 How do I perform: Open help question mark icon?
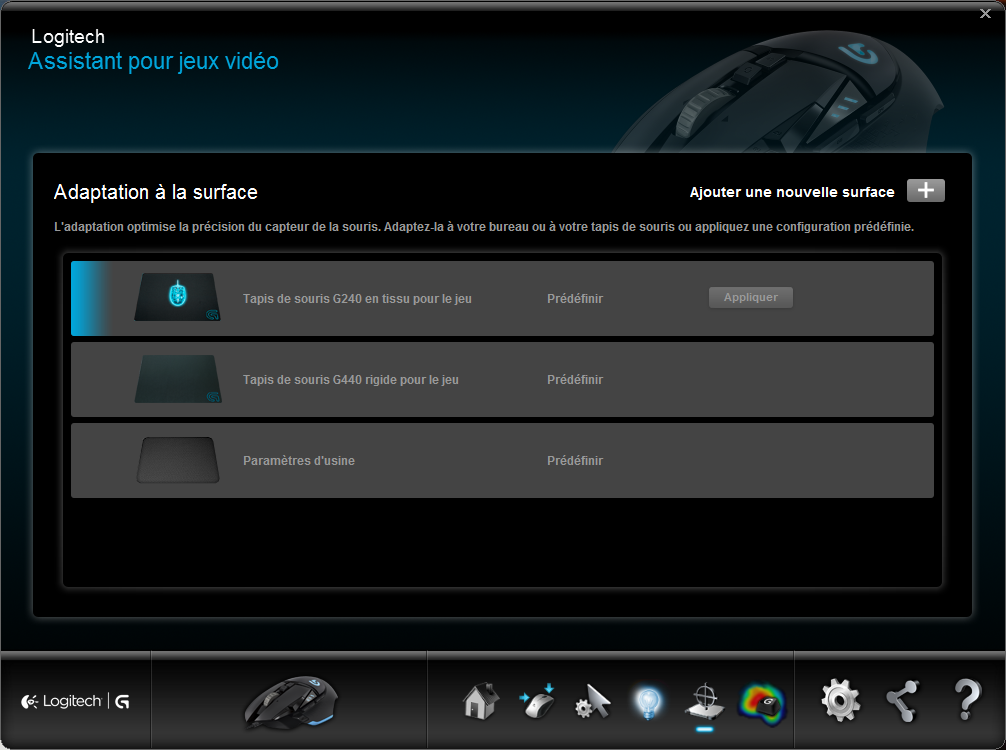point(967,699)
